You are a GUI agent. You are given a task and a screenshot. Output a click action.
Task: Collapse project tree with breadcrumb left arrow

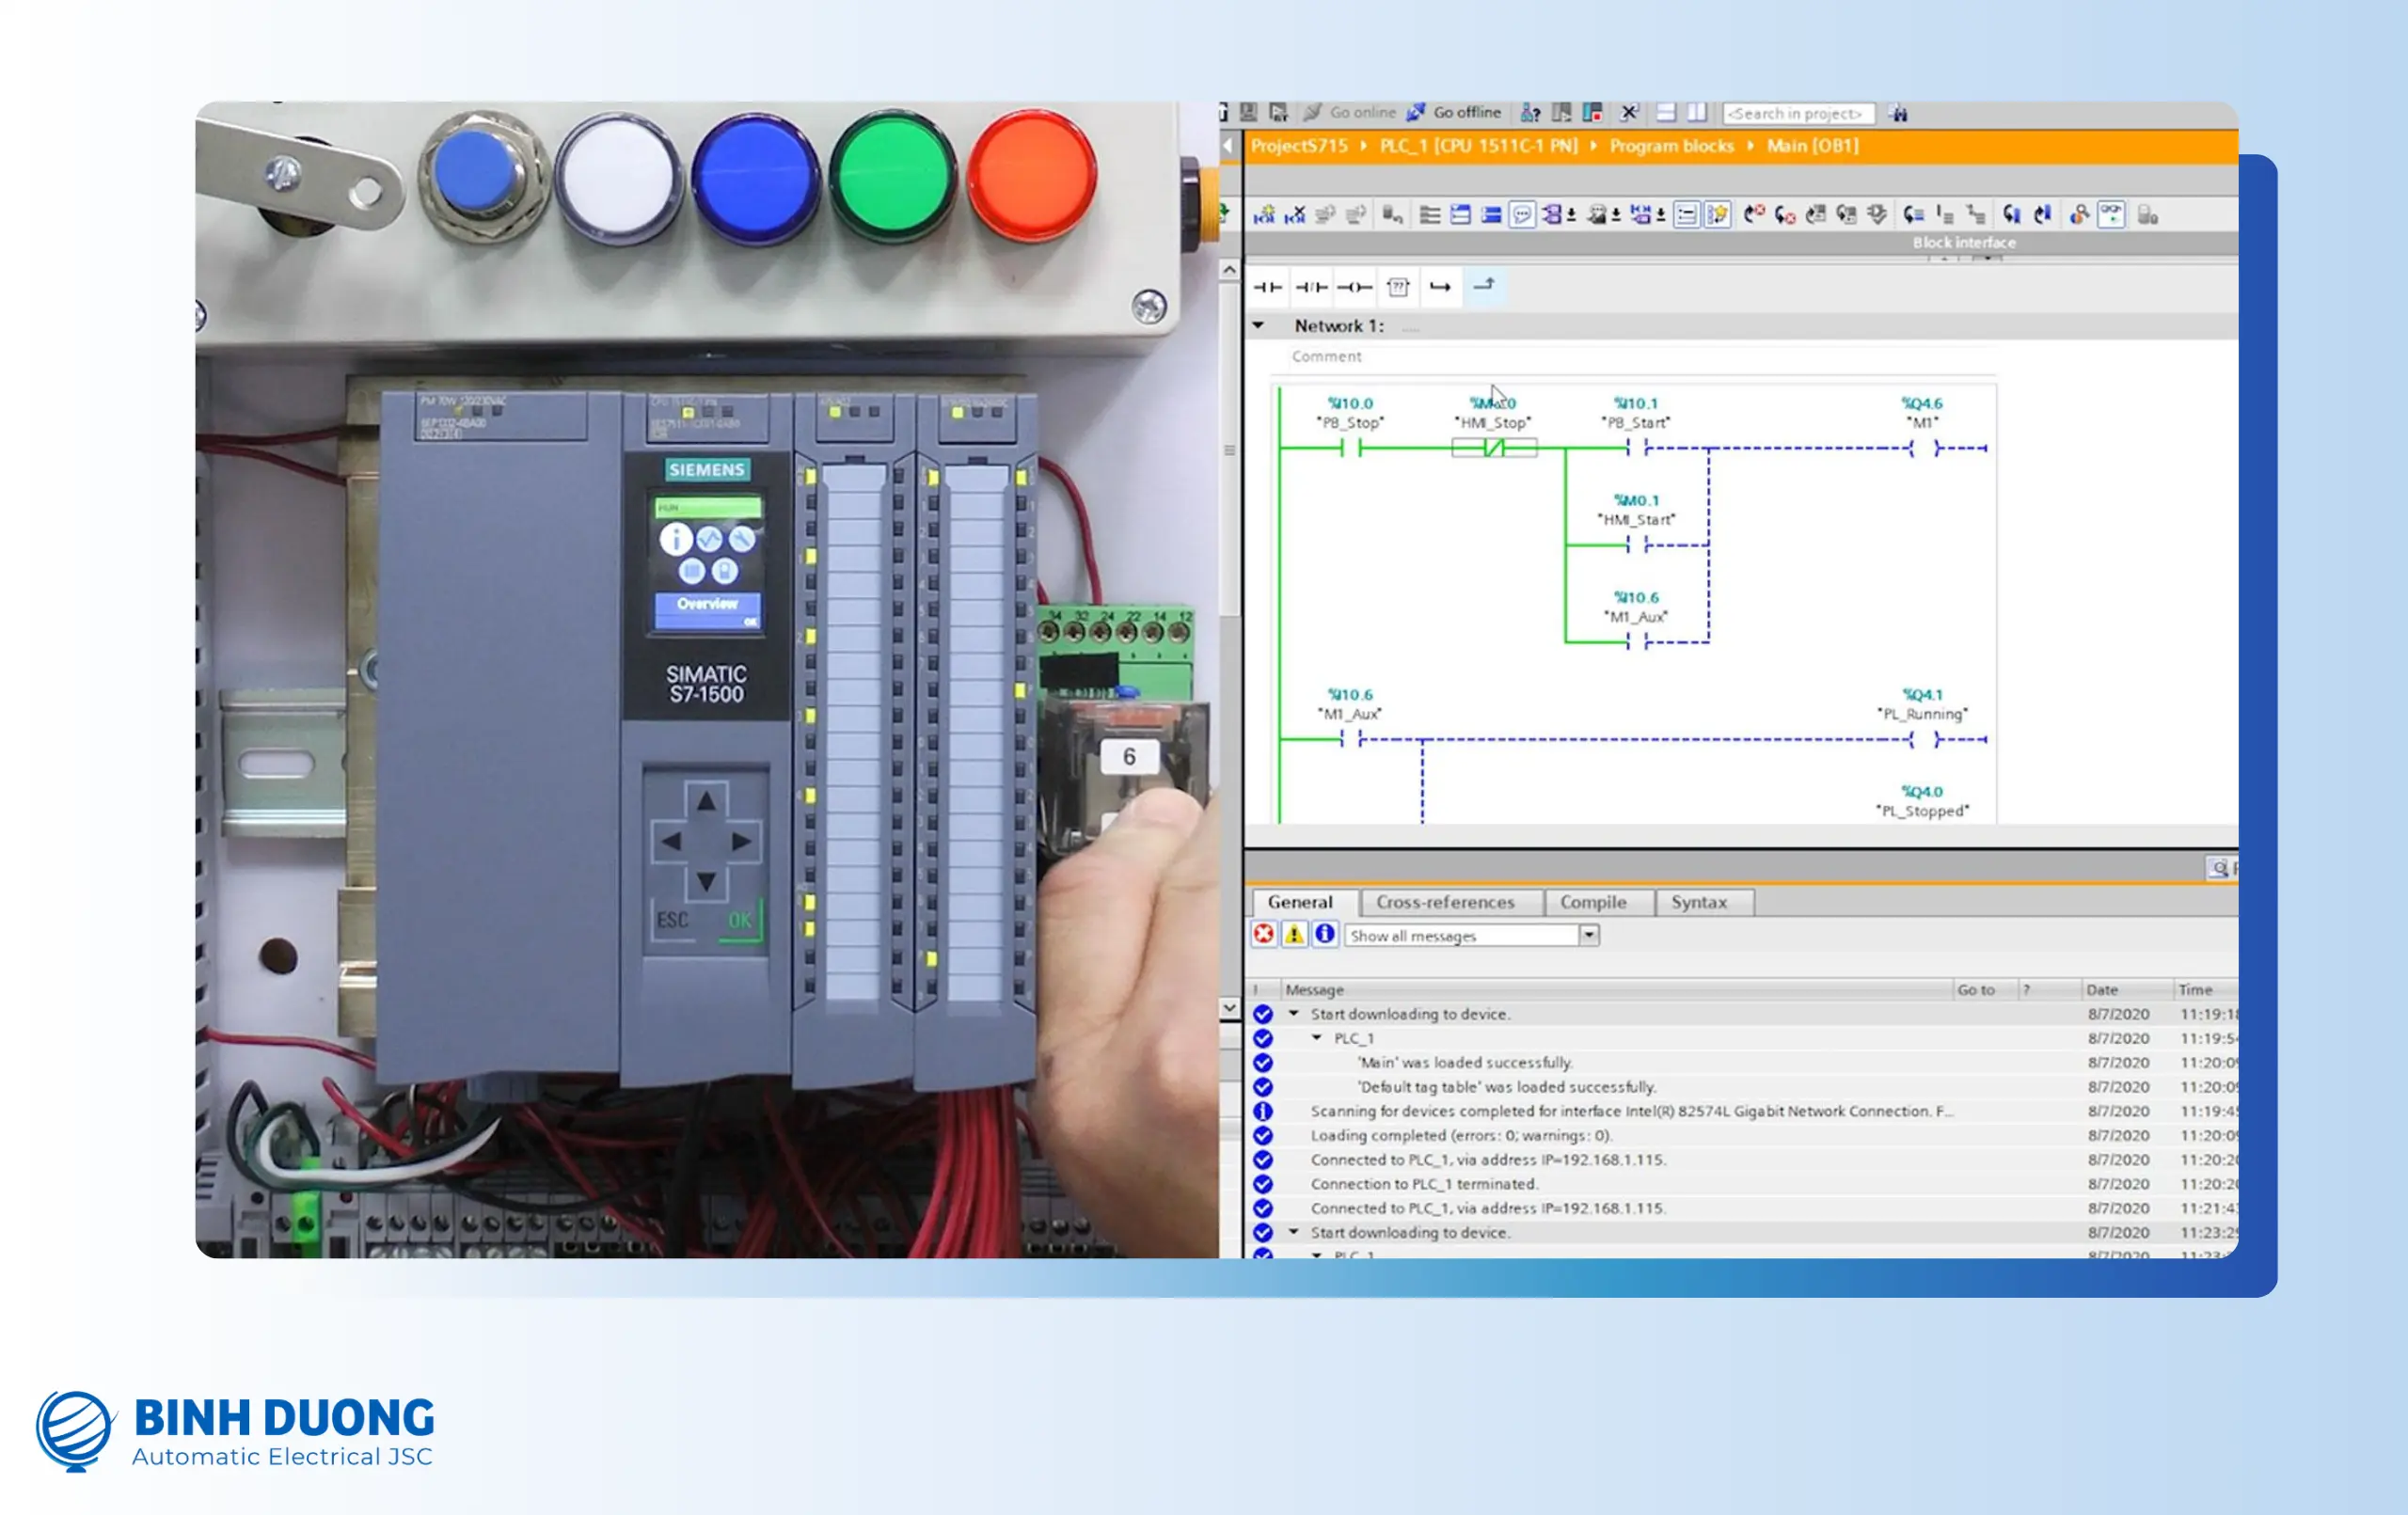pyautogui.click(x=1229, y=146)
